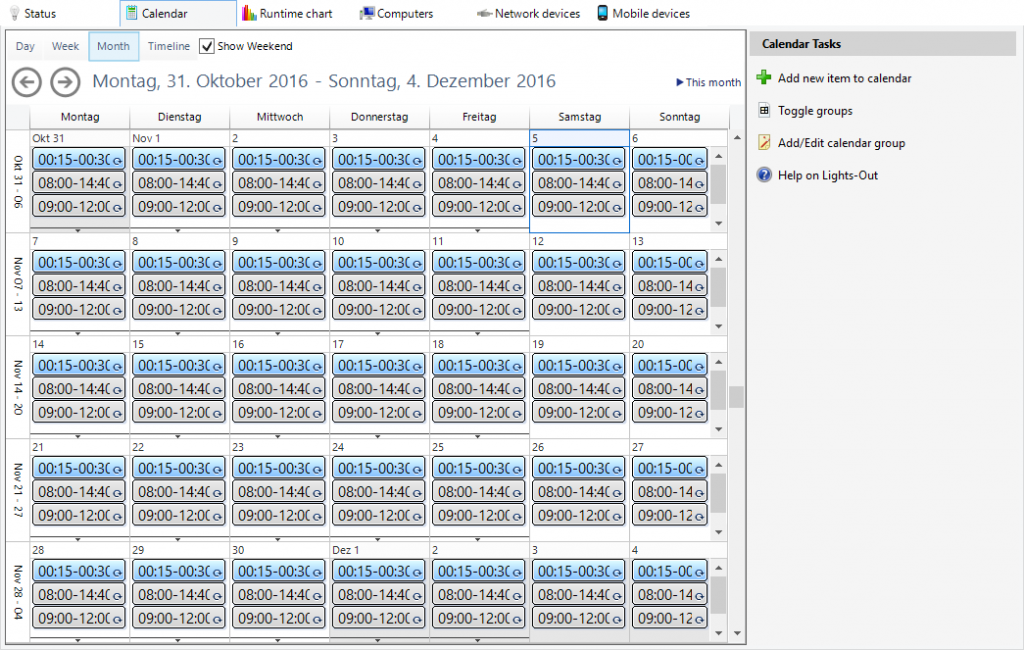Click the Toggle groups link
The image size is (1024, 650).
point(815,111)
